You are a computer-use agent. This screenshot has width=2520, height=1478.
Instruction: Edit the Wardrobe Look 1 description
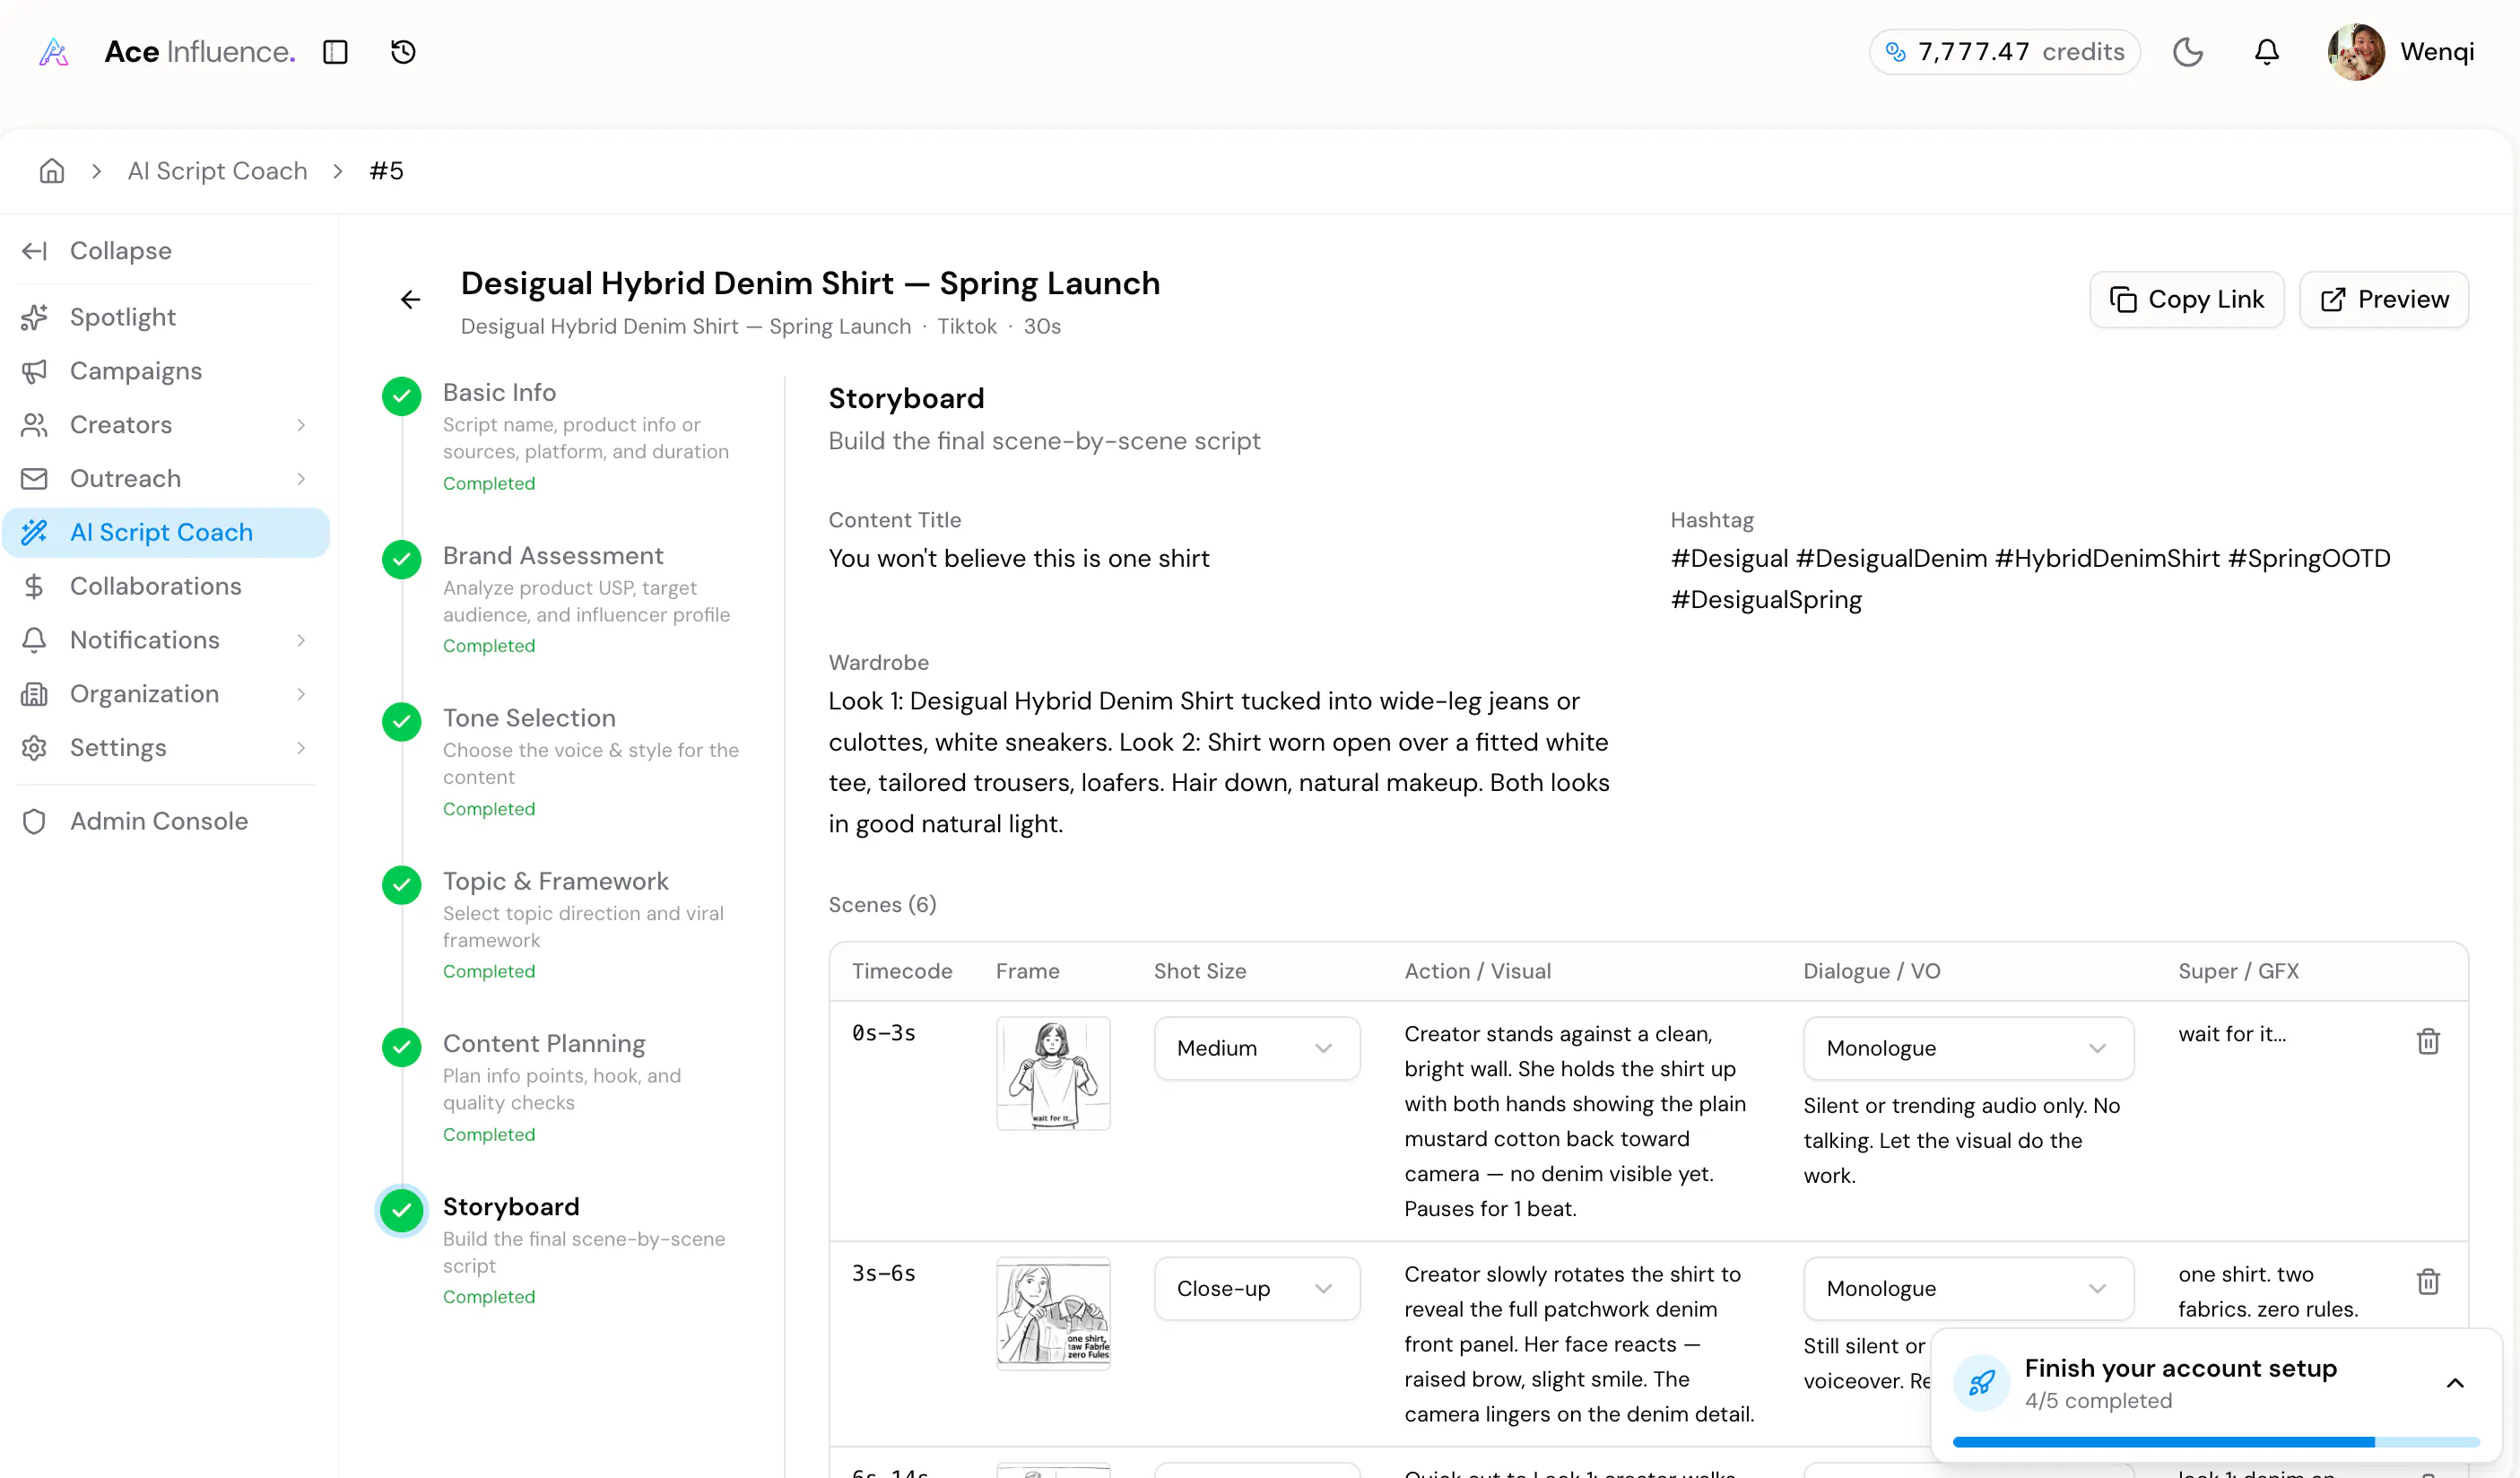pyautogui.click(x=1219, y=763)
